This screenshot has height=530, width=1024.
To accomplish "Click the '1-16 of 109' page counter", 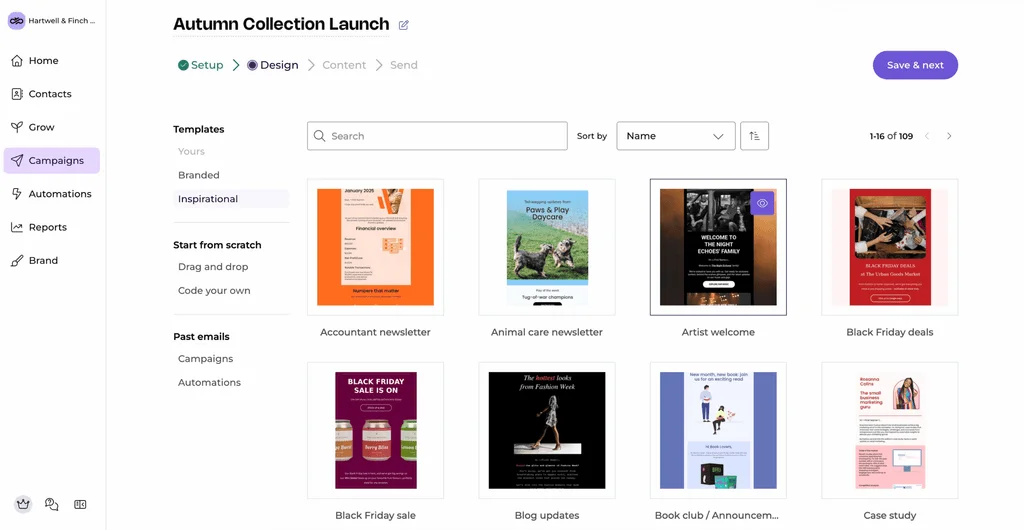I will click(891, 136).
